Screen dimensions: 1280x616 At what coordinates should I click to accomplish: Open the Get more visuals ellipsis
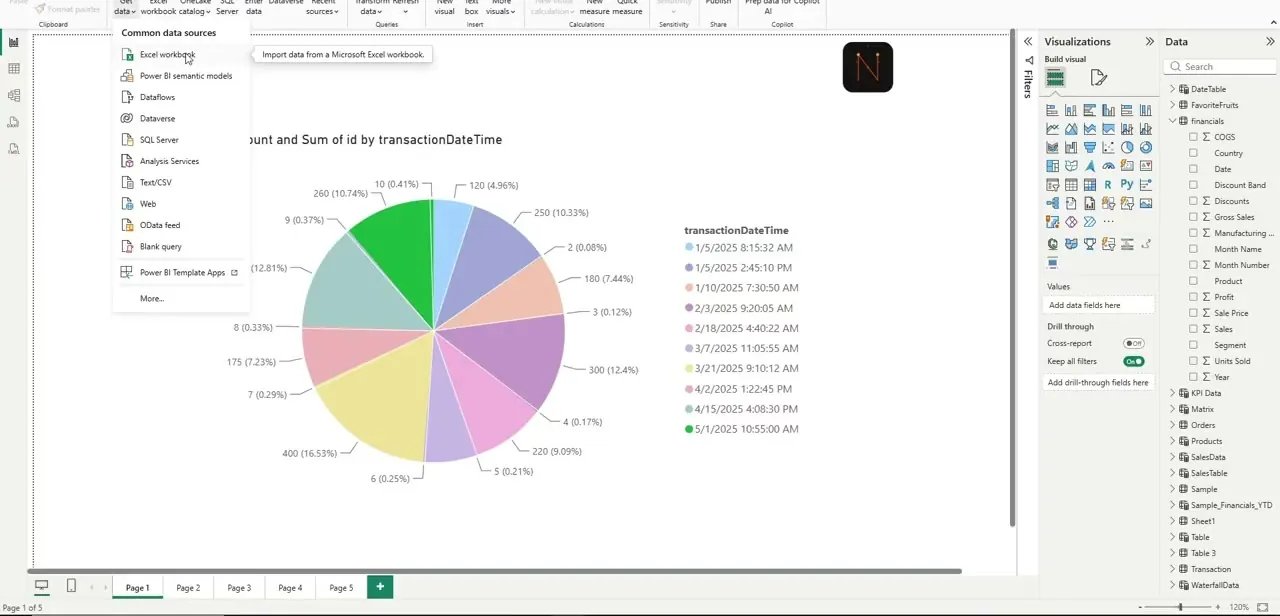[x=1108, y=222]
